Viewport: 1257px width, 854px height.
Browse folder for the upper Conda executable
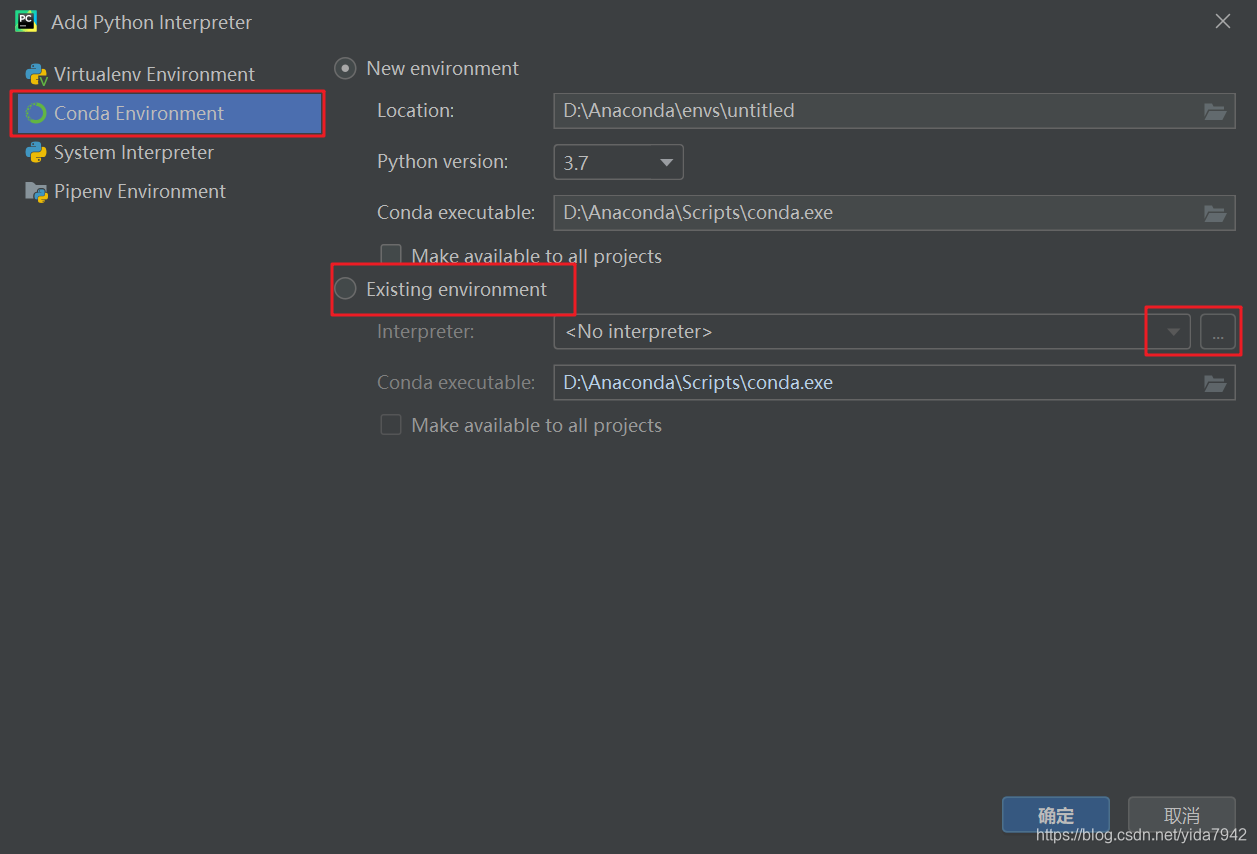(x=1215, y=213)
